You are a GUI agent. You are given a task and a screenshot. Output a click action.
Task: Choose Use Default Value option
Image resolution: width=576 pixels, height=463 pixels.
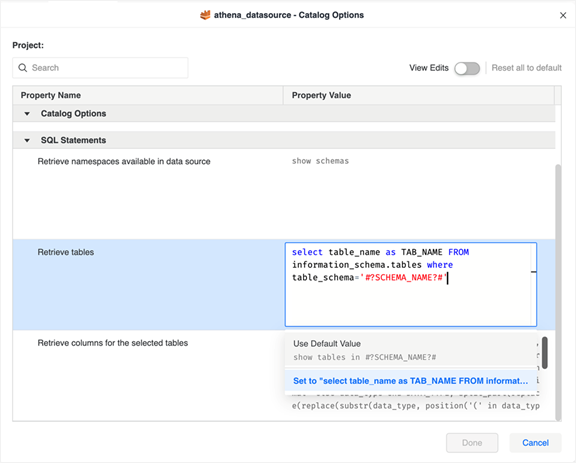411,350
